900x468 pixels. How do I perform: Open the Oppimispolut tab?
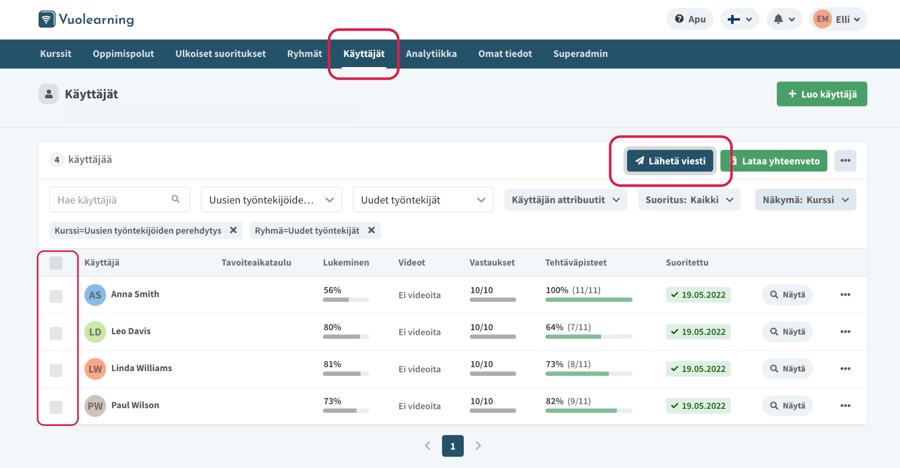(x=123, y=54)
